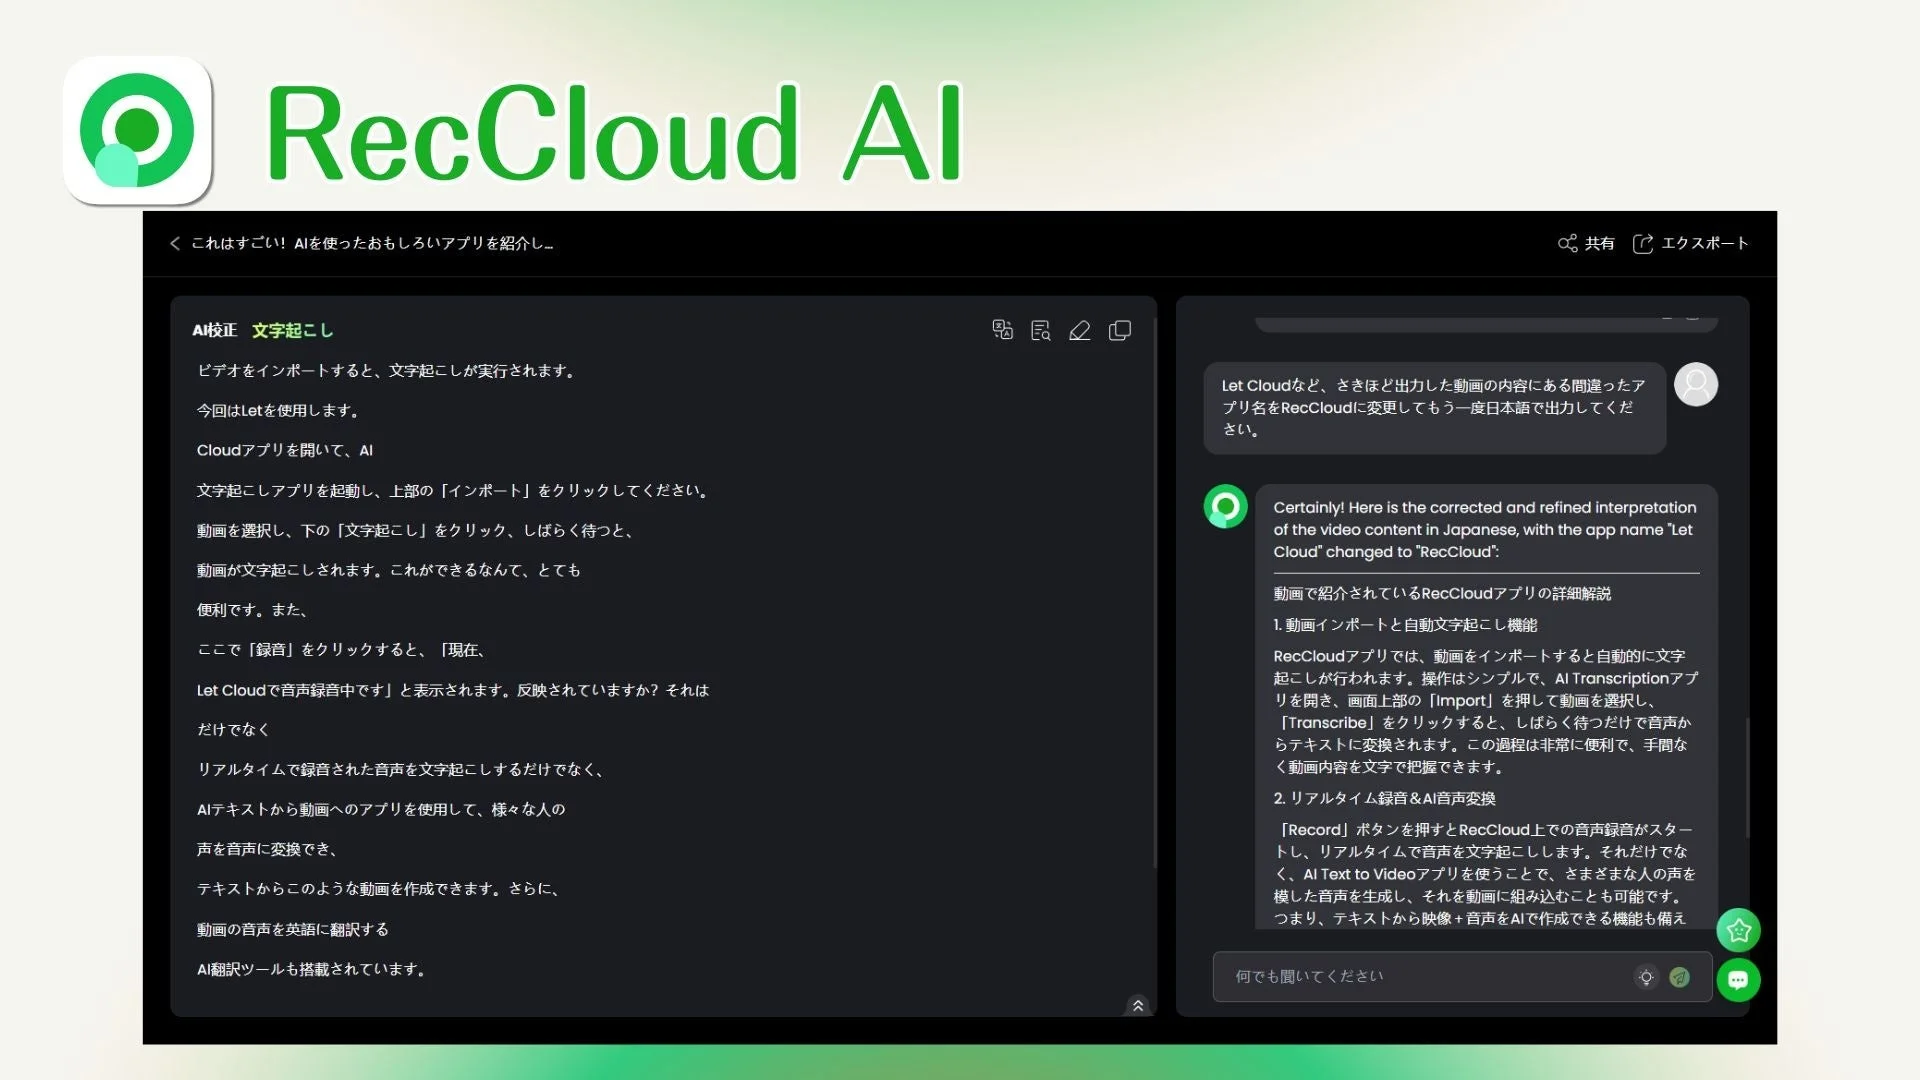Click the エクスポート export button
This screenshot has width=1920, height=1080.
pos(1690,243)
